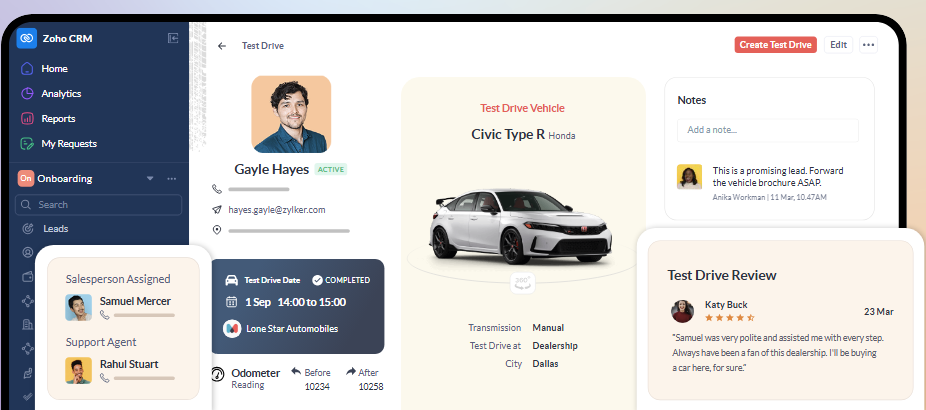Screen dimensions: 926x410
Task: Click the Rahul Stuart name
Action: point(129,364)
